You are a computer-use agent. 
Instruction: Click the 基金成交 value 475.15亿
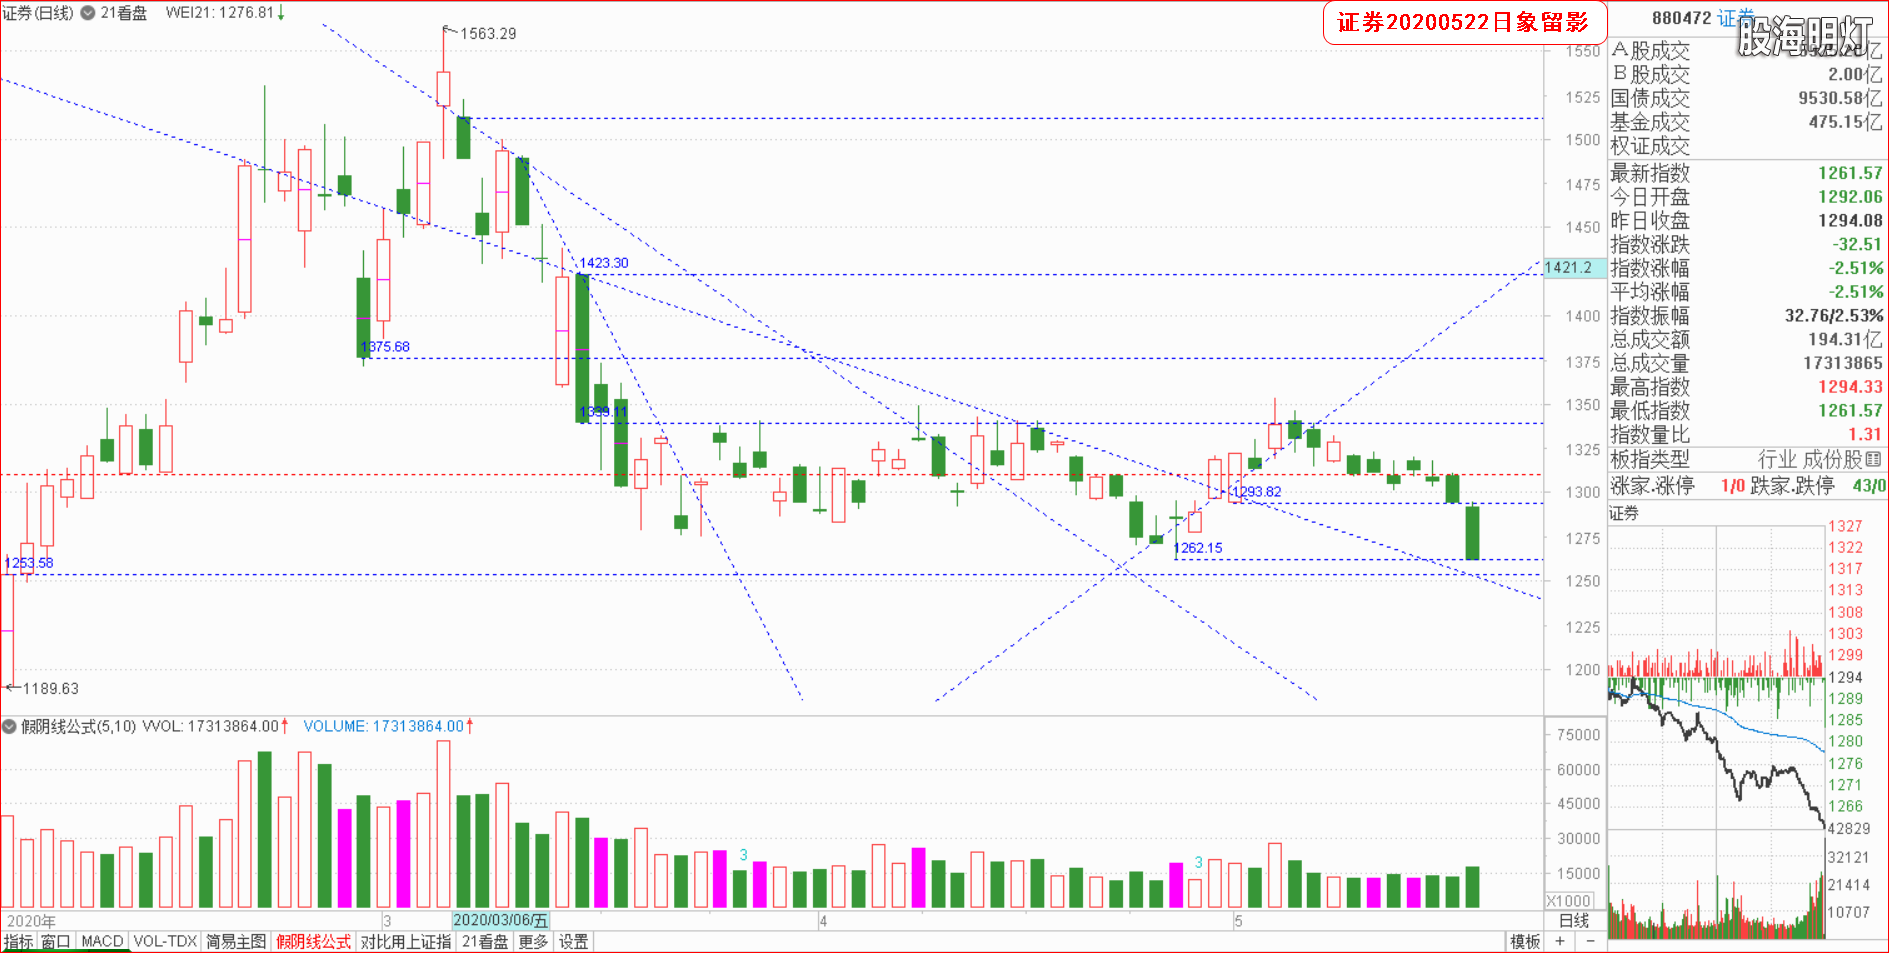1845,122
